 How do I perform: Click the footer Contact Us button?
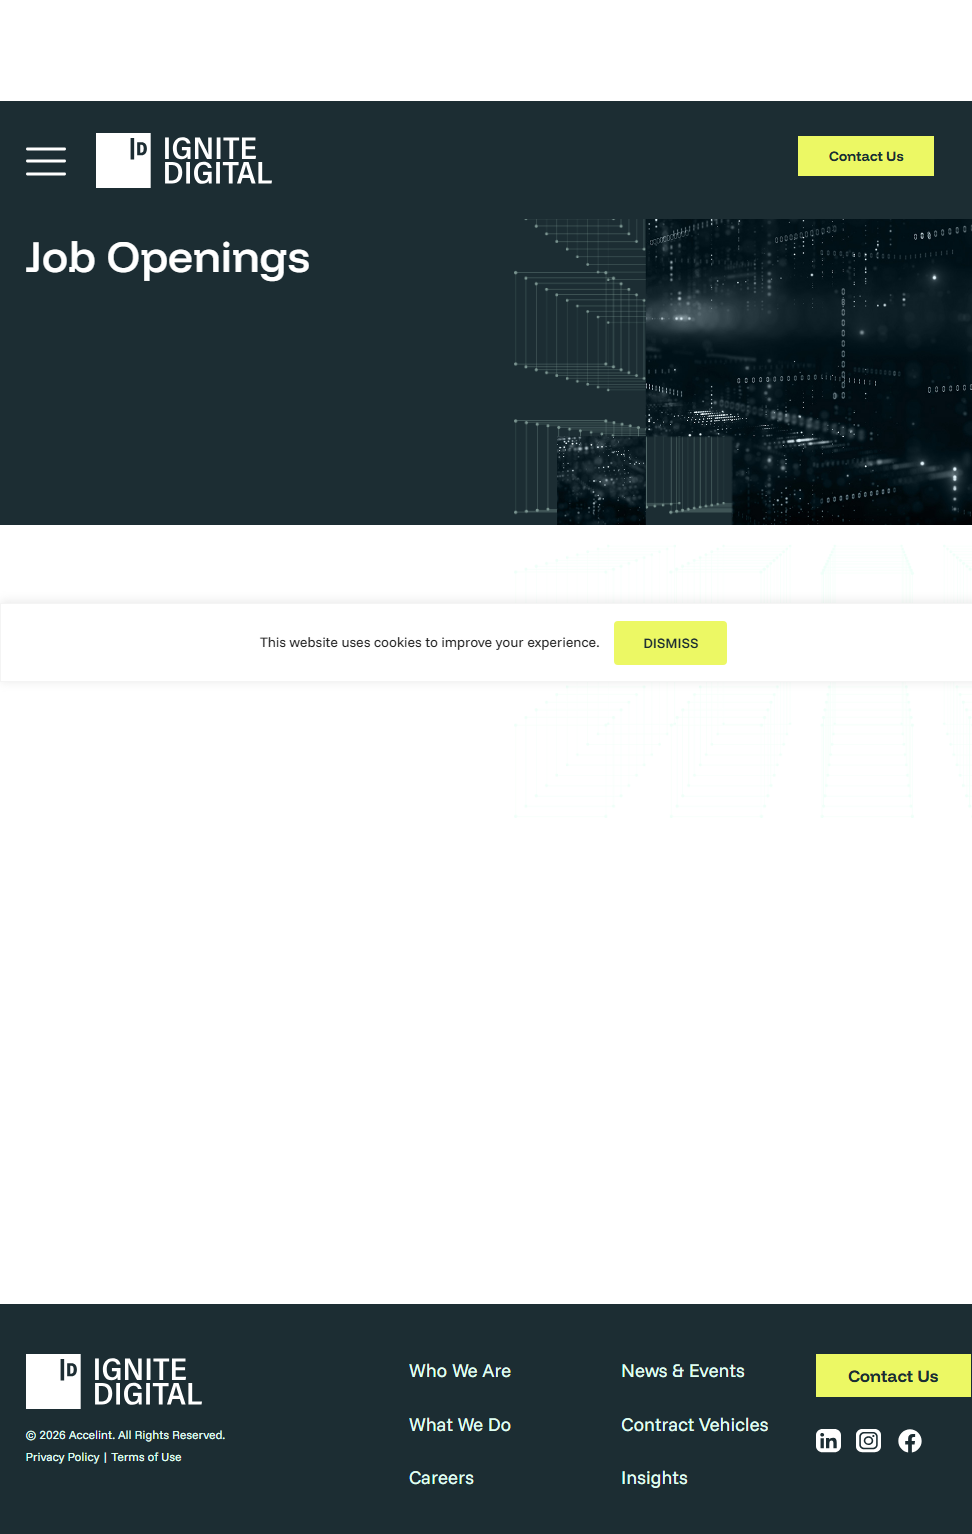coord(892,1376)
